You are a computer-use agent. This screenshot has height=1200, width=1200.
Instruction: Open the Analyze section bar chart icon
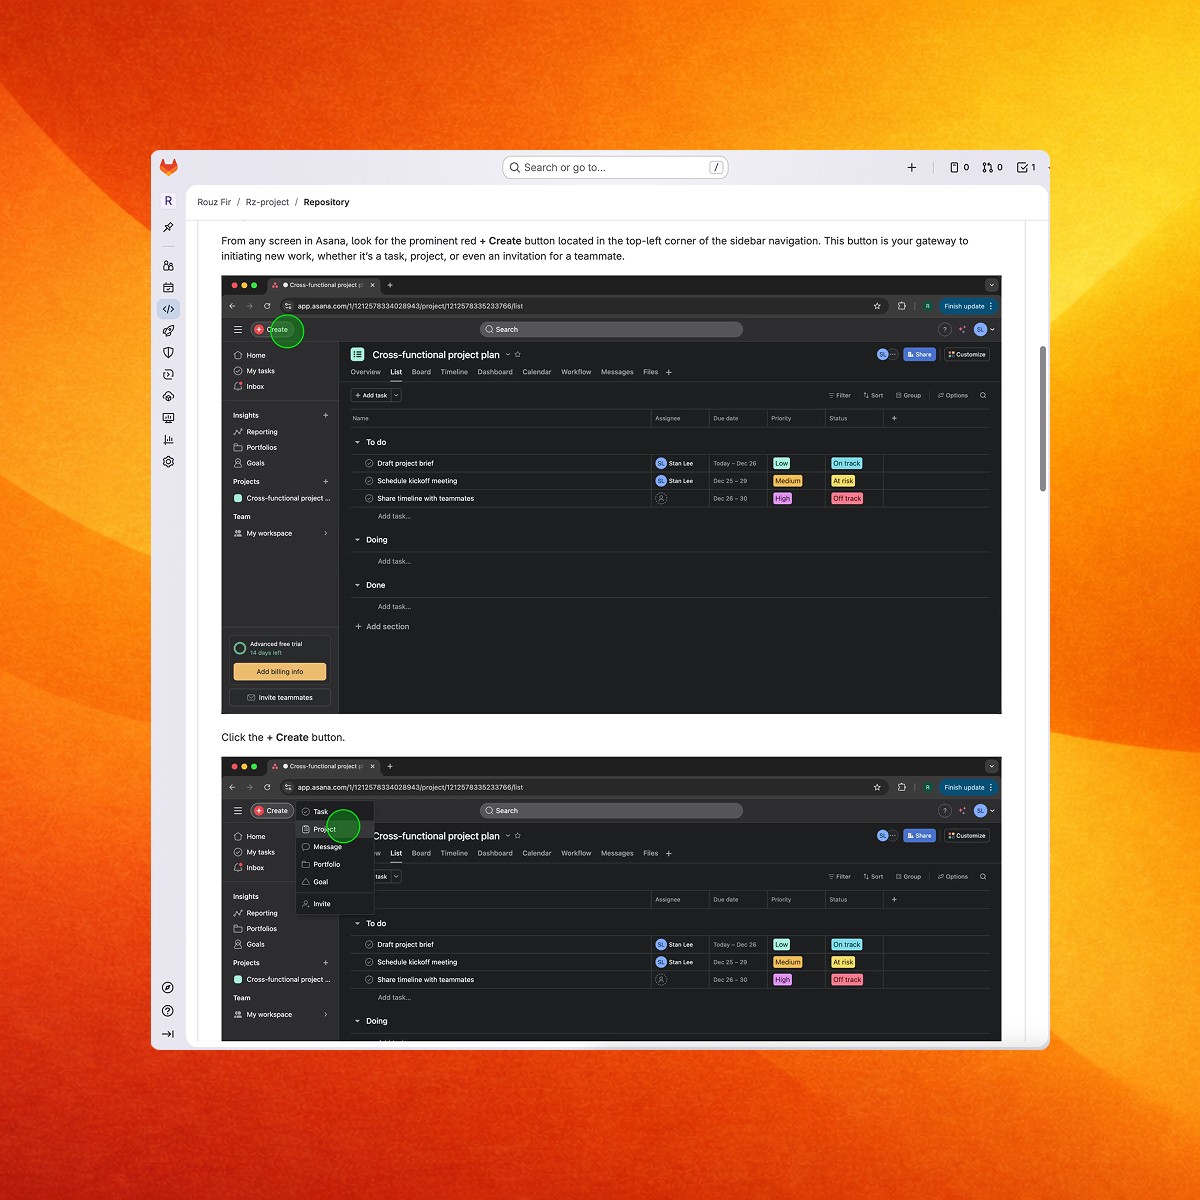168,440
